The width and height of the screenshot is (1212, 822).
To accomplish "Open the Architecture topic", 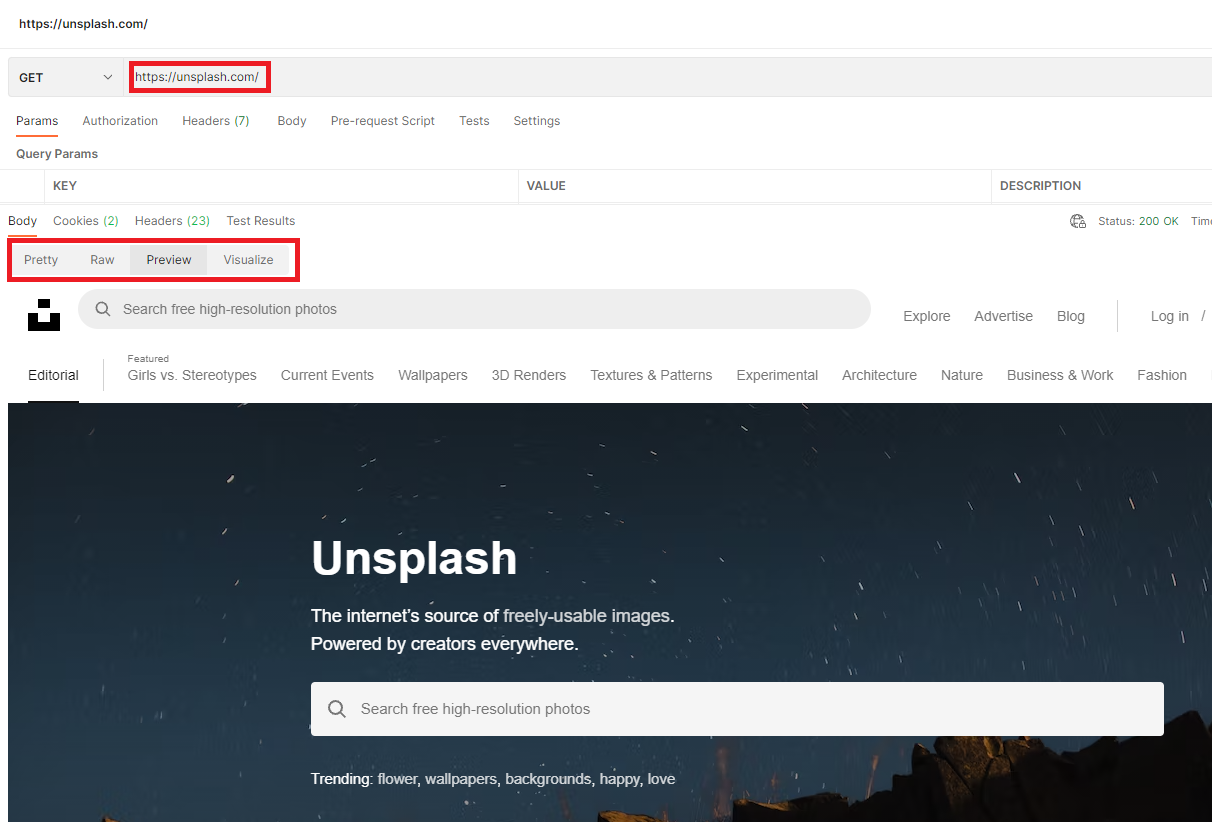I will [879, 375].
